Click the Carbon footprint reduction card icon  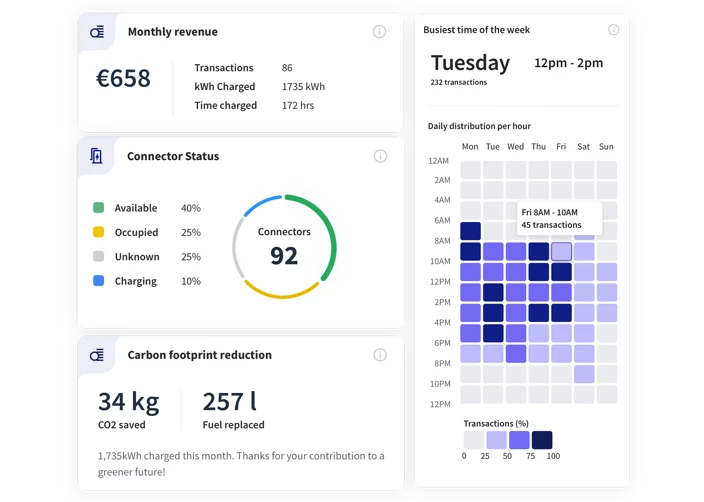(97, 355)
